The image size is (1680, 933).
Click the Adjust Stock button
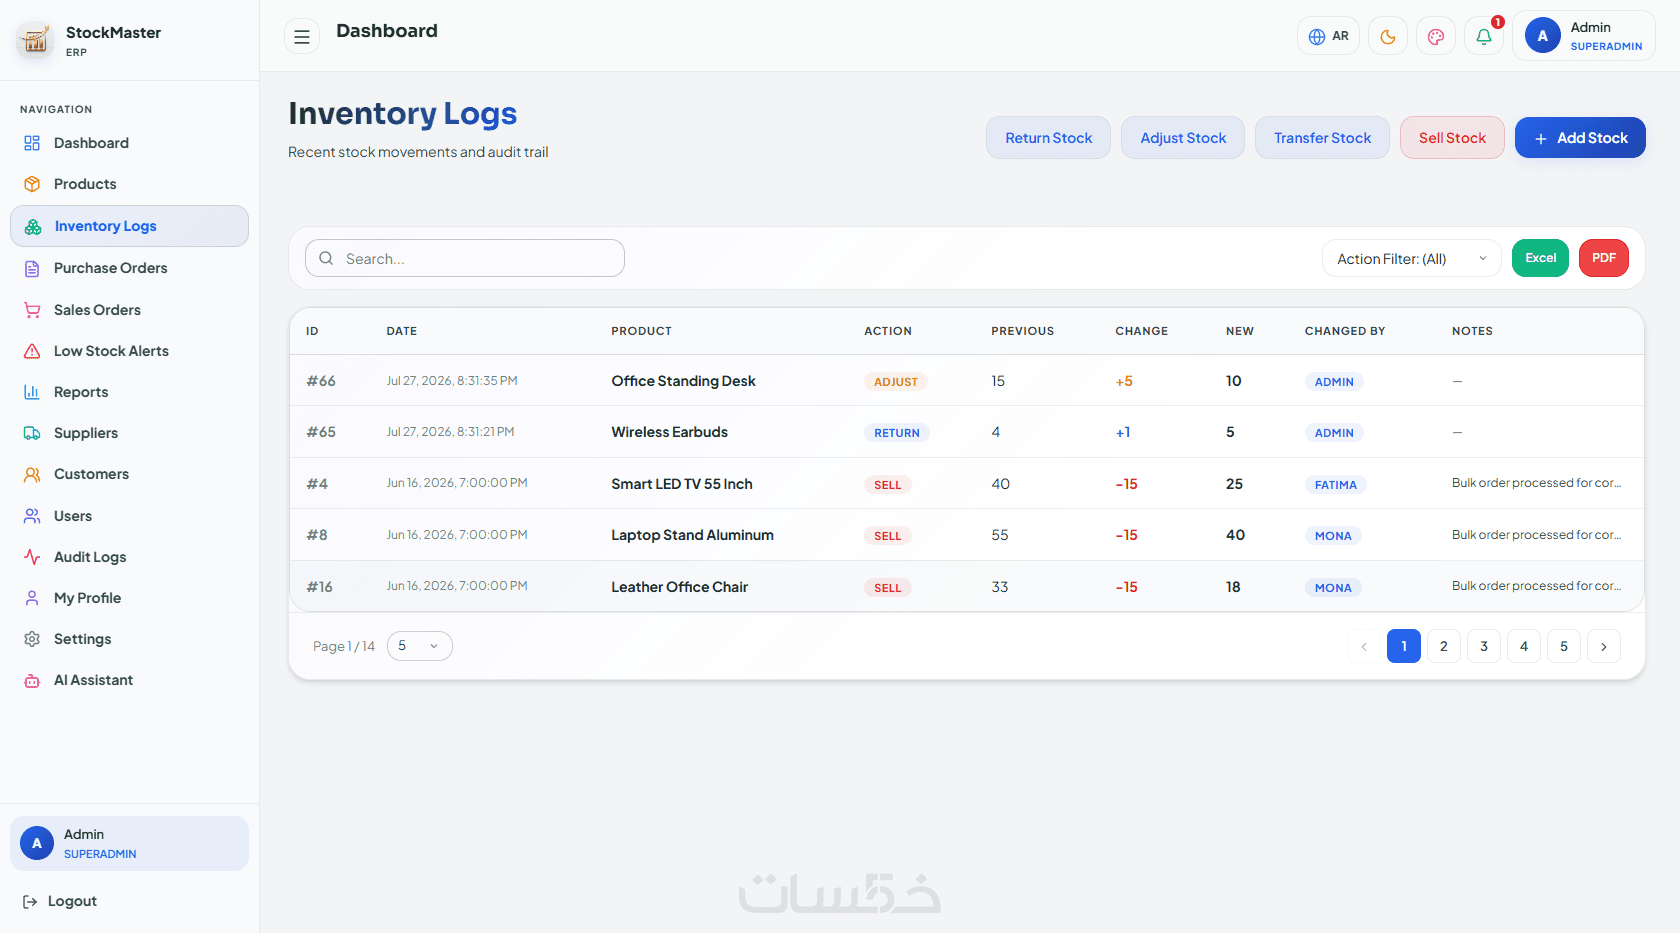point(1183,138)
